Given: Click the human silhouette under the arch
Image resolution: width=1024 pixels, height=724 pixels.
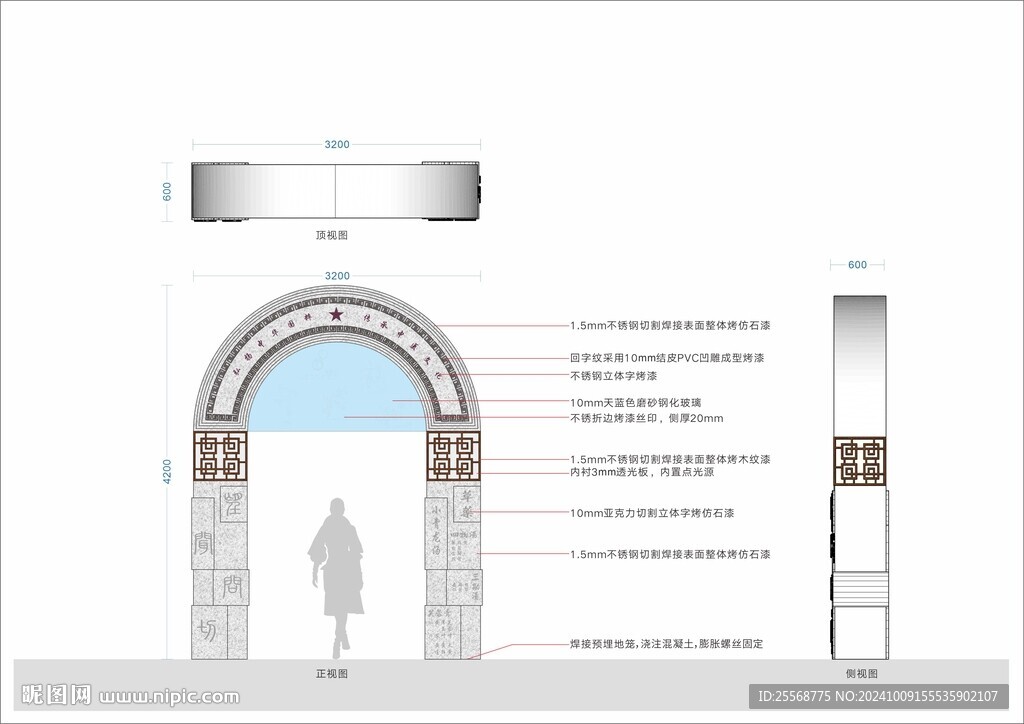Looking at the screenshot, I should coord(337,578).
